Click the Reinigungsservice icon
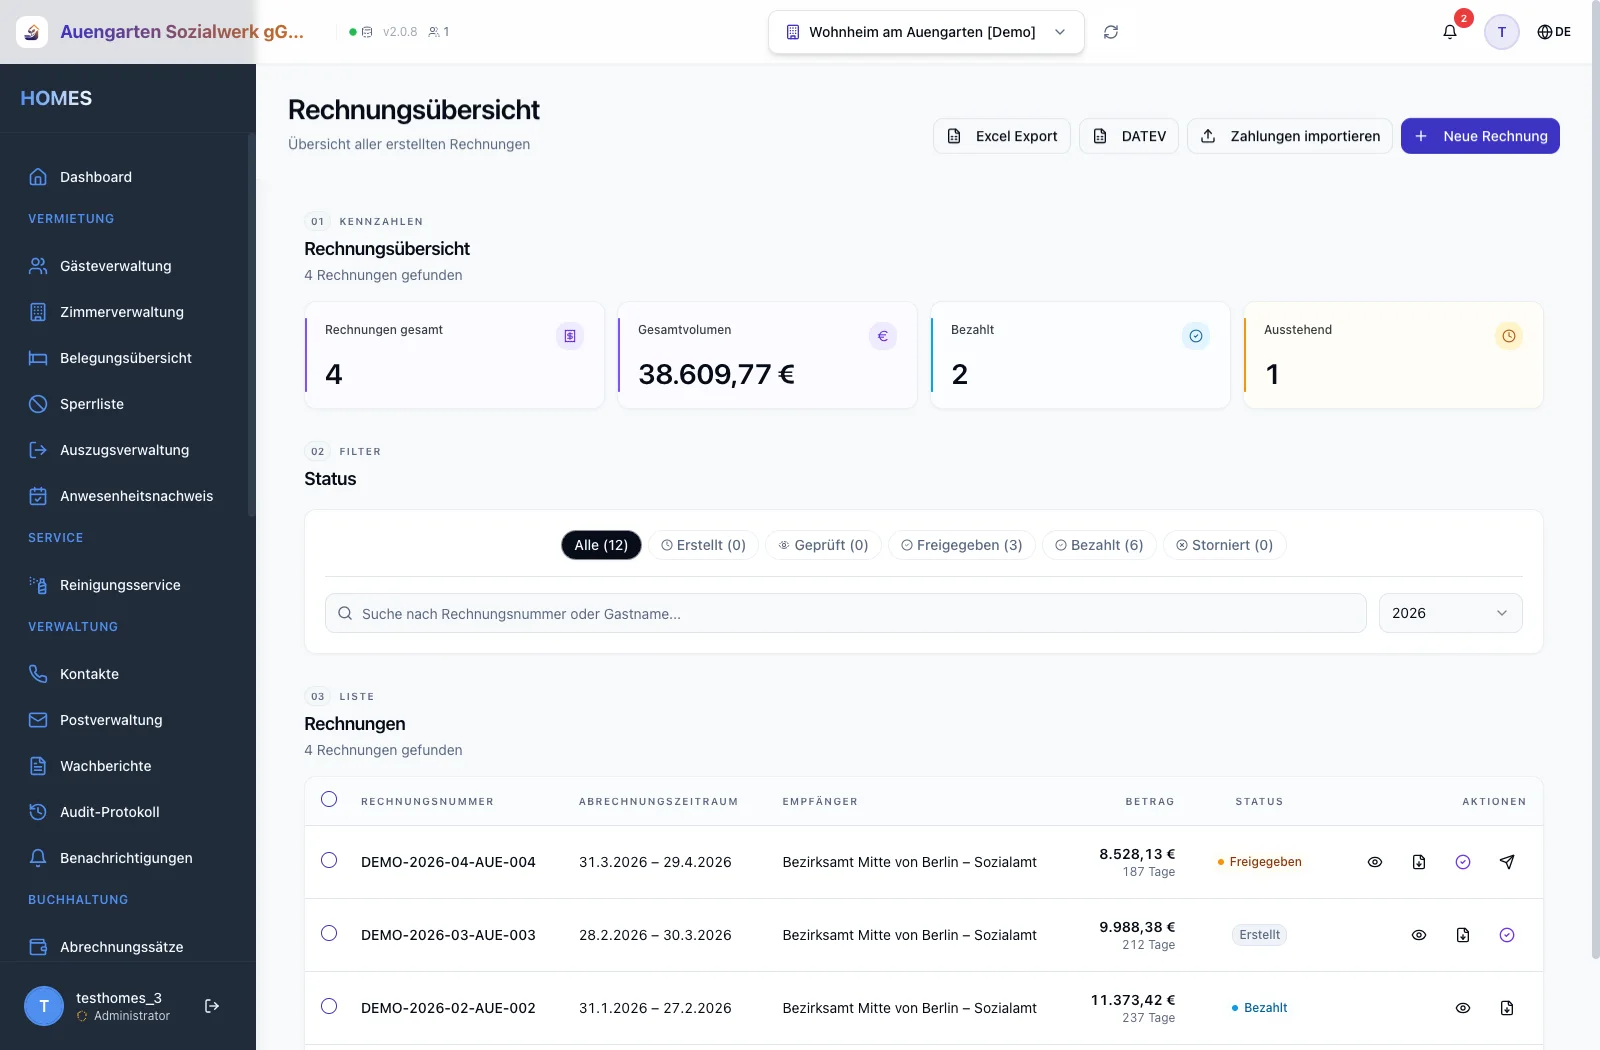 [38, 585]
